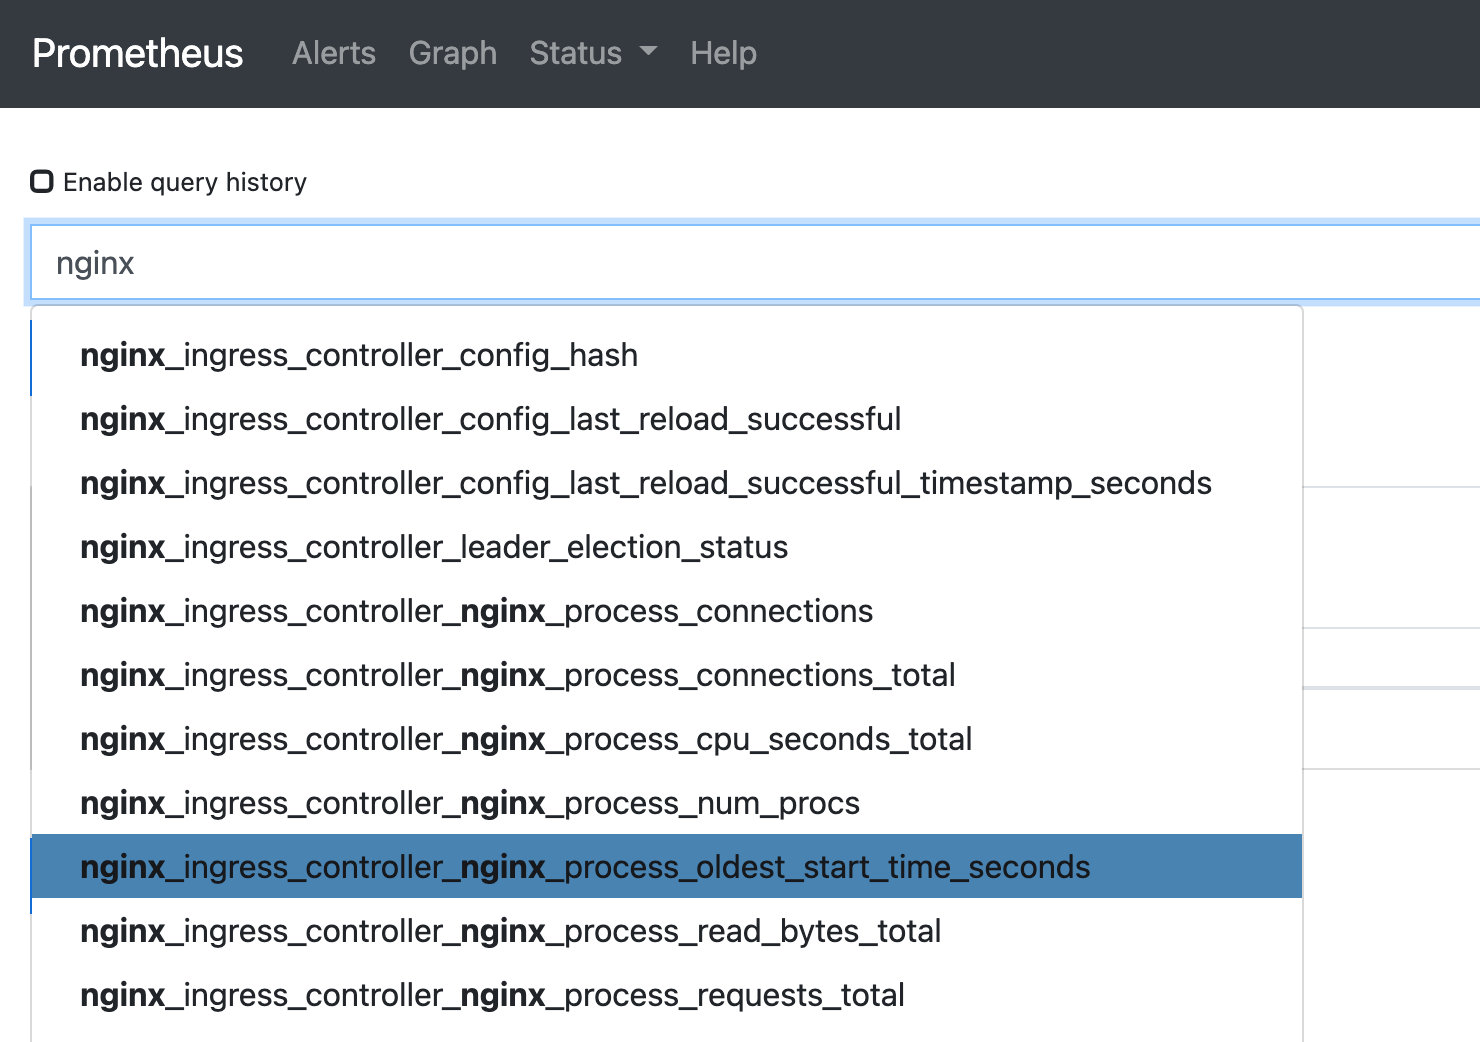The width and height of the screenshot is (1480, 1042).
Task: Select nginx_process_num_procs metric suggestion
Action: pyautogui.click(x=470, y=804)
